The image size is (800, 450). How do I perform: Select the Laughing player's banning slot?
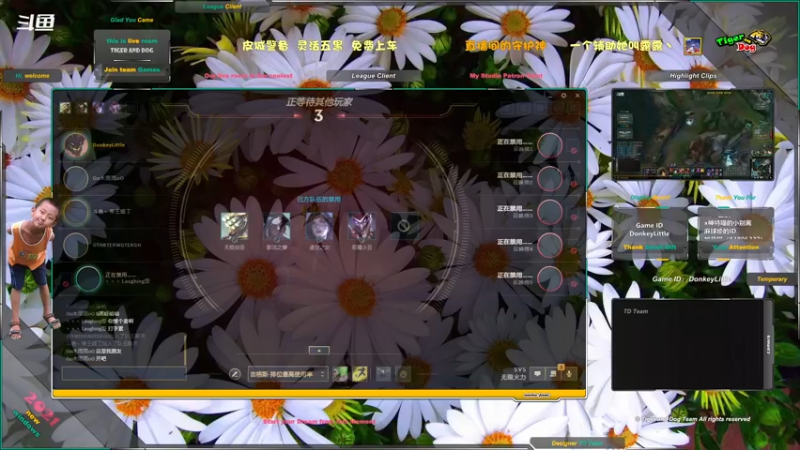[88, 279]
